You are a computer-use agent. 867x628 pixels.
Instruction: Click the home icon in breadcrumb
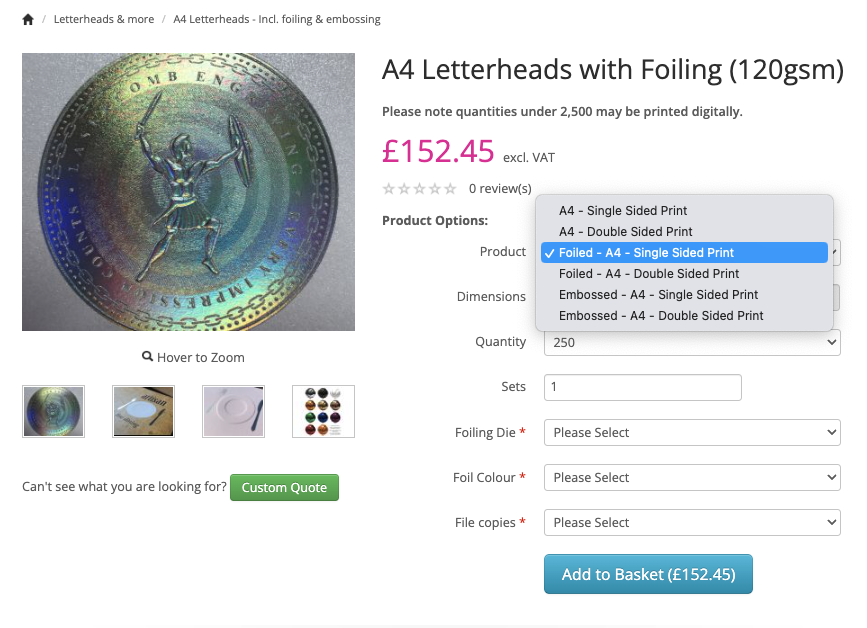point(28,20)
